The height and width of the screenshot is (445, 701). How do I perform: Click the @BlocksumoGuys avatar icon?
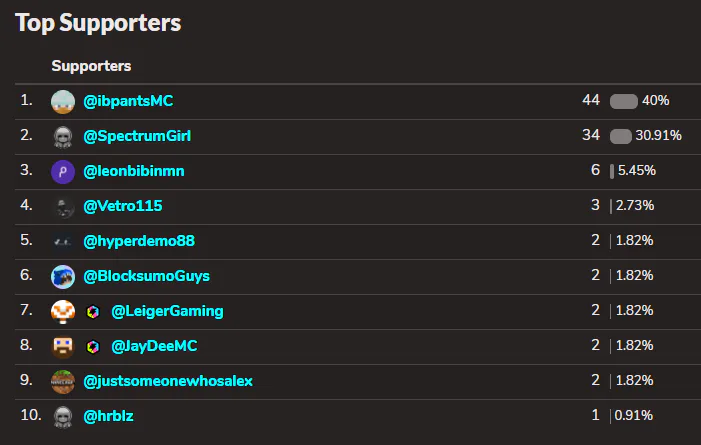tap(63, 276)
